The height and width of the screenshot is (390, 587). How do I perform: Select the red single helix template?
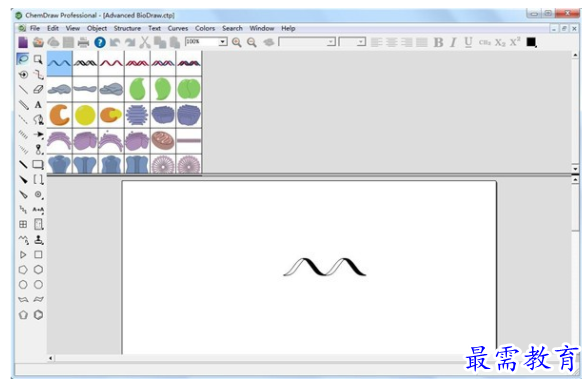(x=111, y=63)
